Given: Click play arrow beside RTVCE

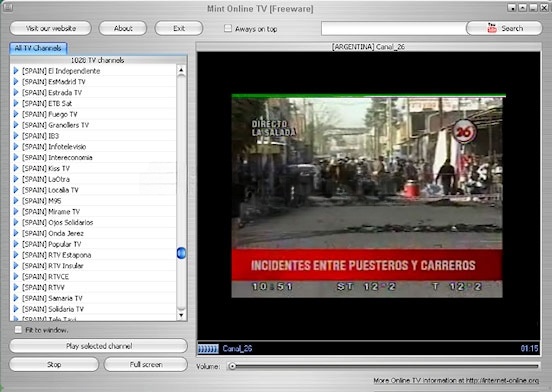Looking at the screenshot, I should [16, 277].
